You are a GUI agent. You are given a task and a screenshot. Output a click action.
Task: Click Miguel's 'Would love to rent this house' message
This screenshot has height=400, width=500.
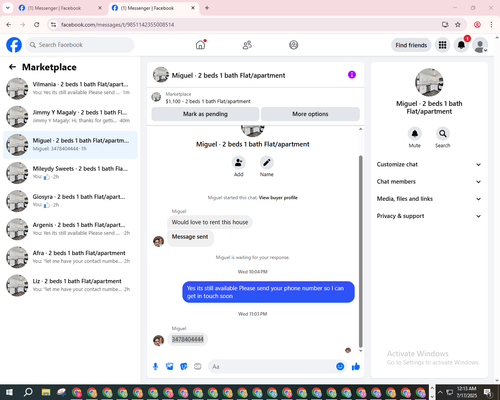click(x=210, y=222)
